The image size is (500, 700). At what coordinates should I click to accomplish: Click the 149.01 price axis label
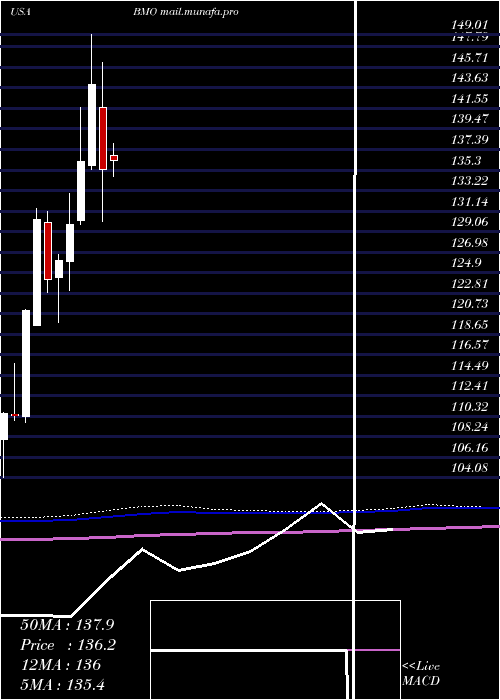pyautogui.click(x=469, y=24)
